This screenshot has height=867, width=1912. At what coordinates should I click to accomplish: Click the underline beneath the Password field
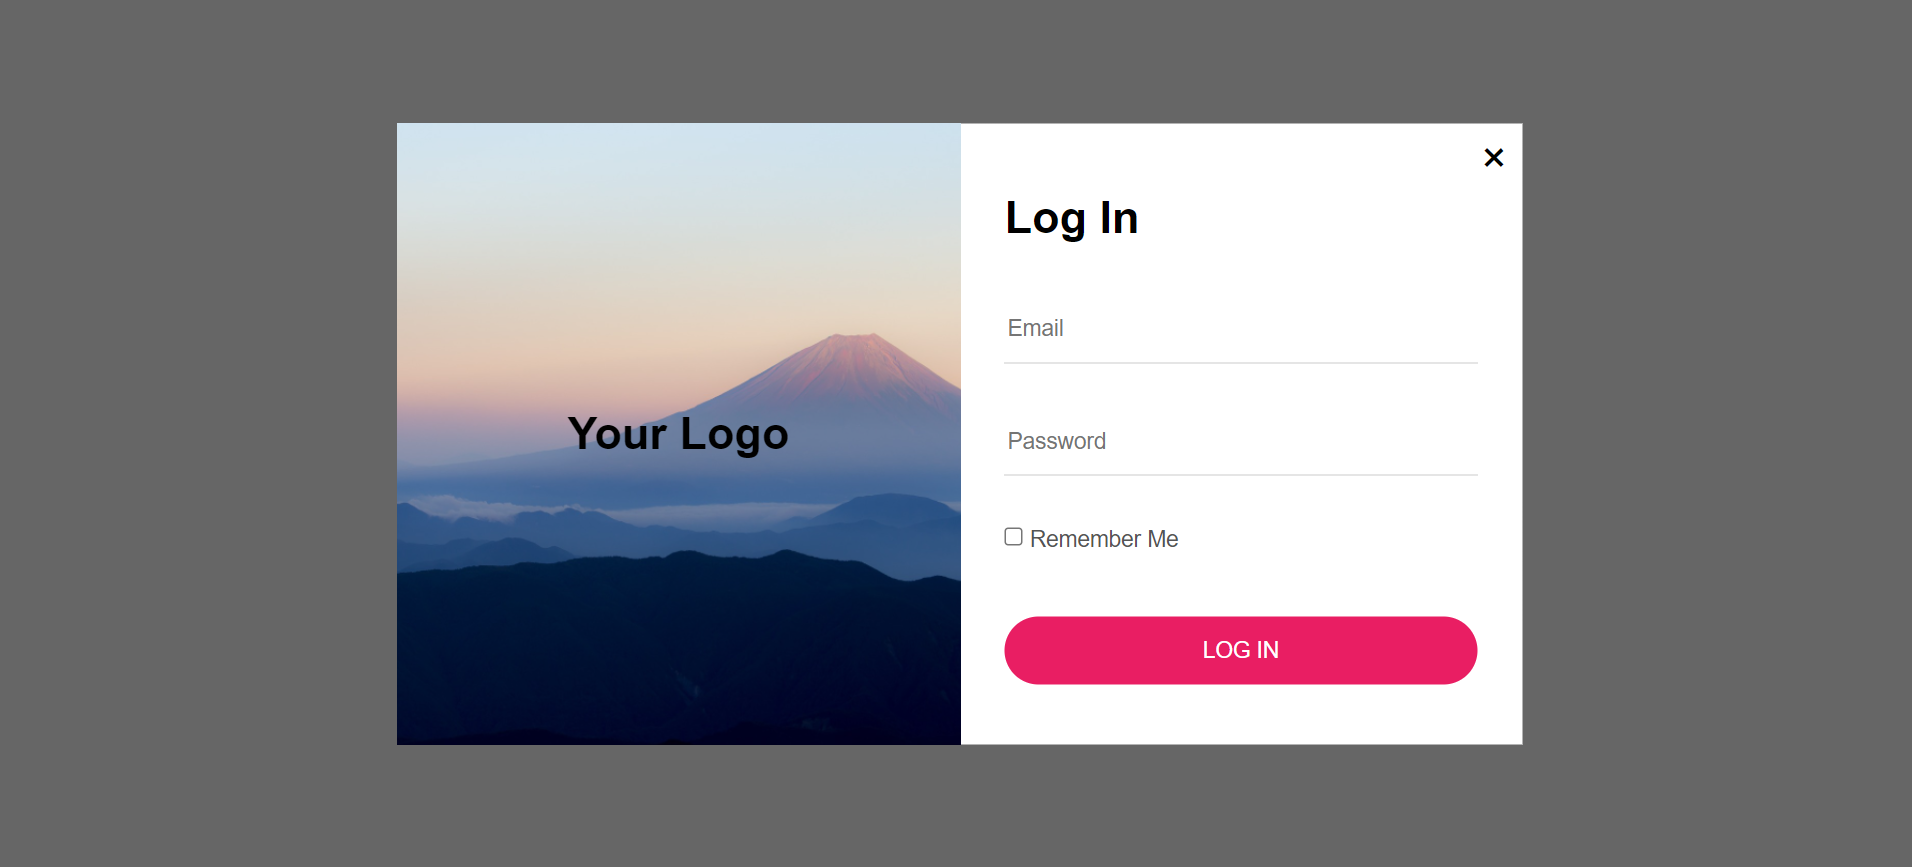point(1240,475)
